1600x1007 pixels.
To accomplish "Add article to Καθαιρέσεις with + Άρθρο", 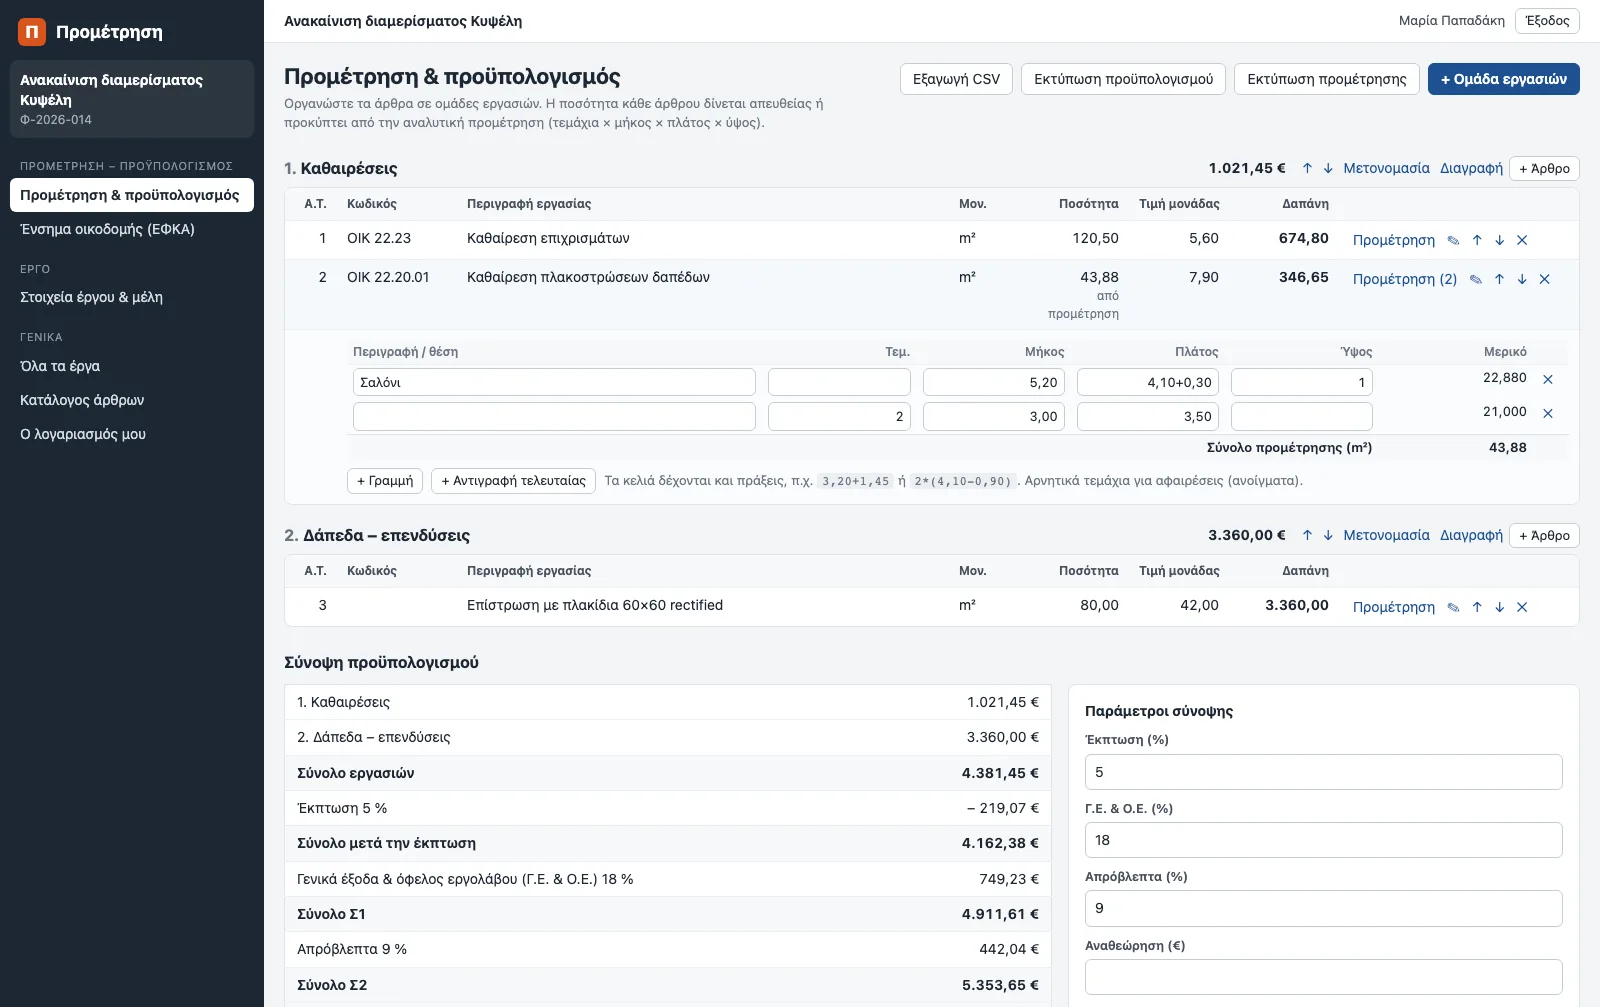I will (1544, 169).
